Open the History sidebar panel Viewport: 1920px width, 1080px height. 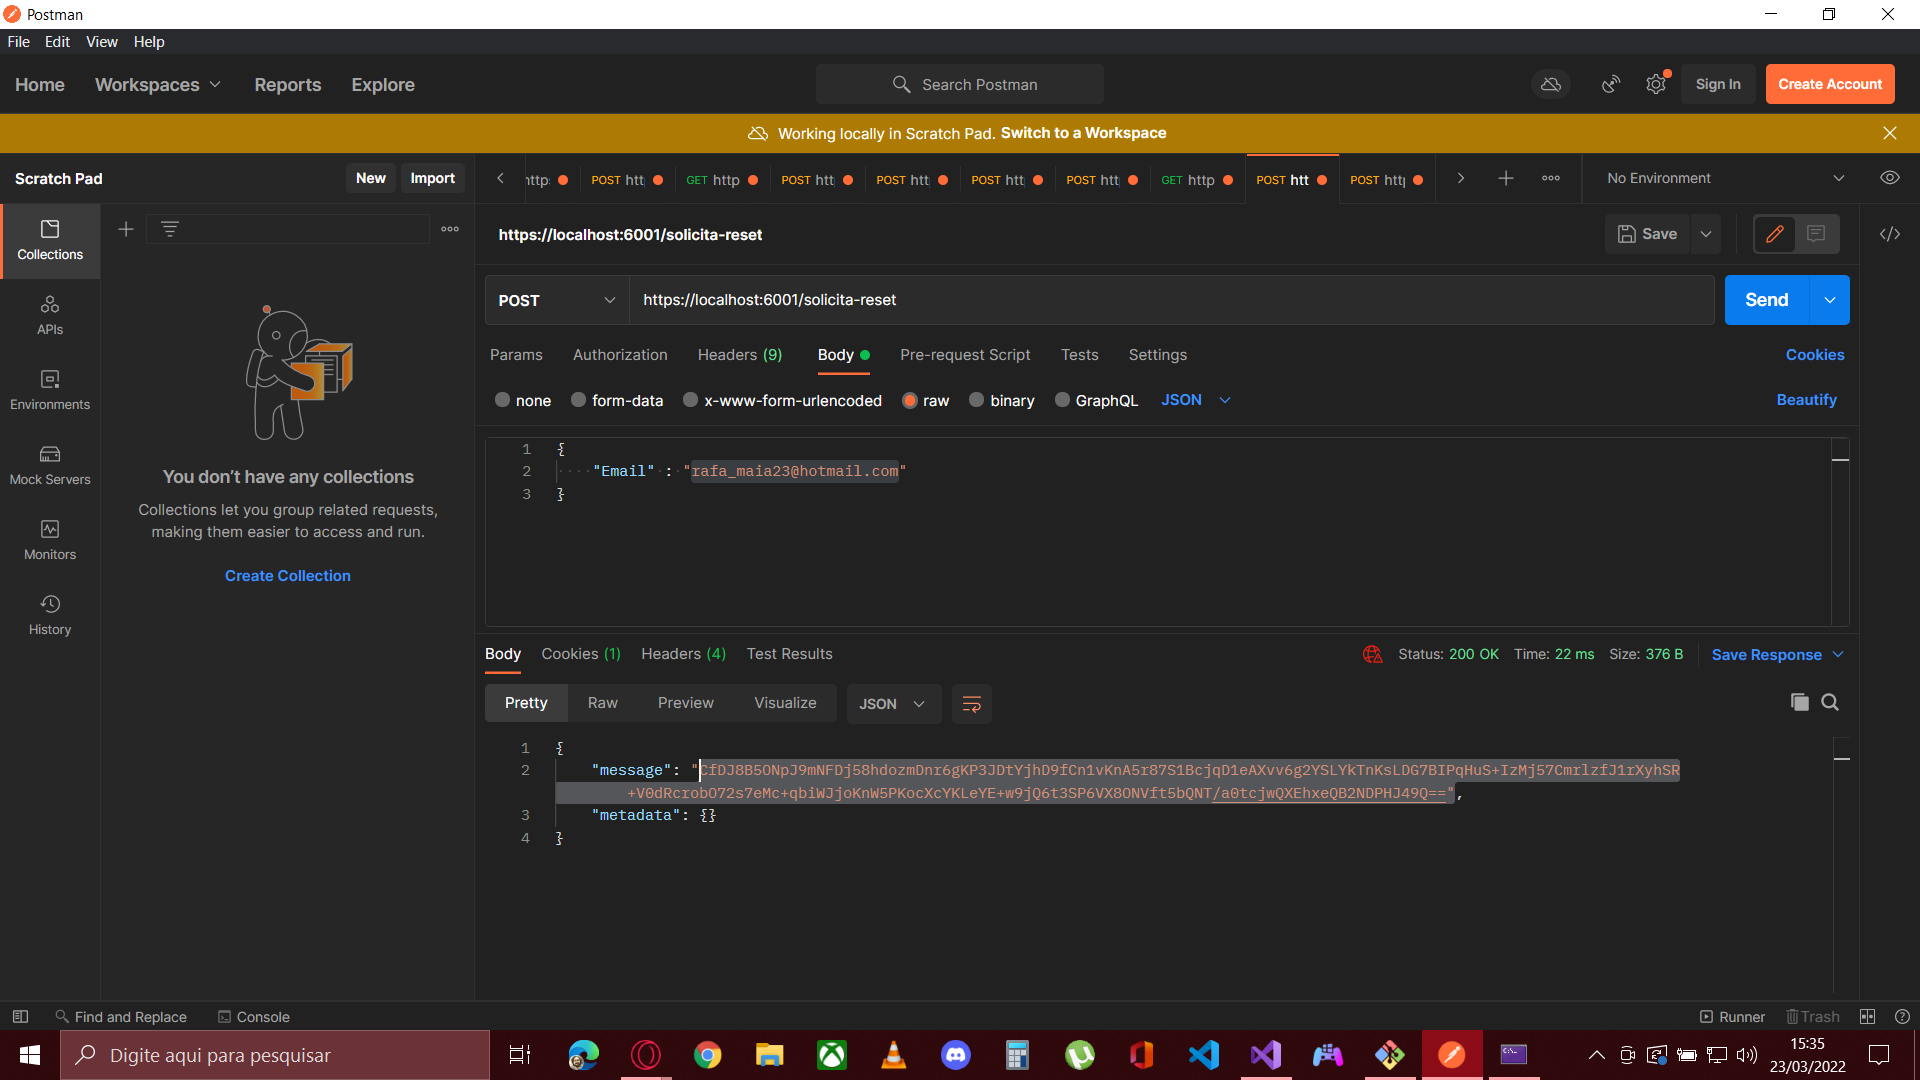[x=50, y=616]
